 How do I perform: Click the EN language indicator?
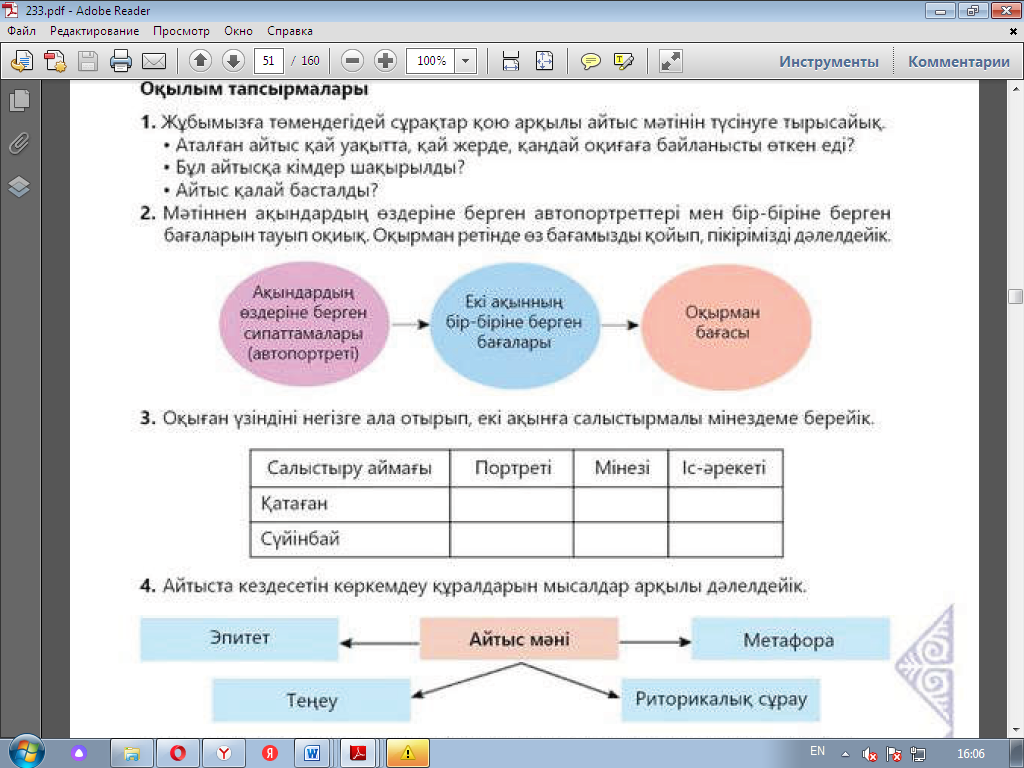click(x=817, y=751)
